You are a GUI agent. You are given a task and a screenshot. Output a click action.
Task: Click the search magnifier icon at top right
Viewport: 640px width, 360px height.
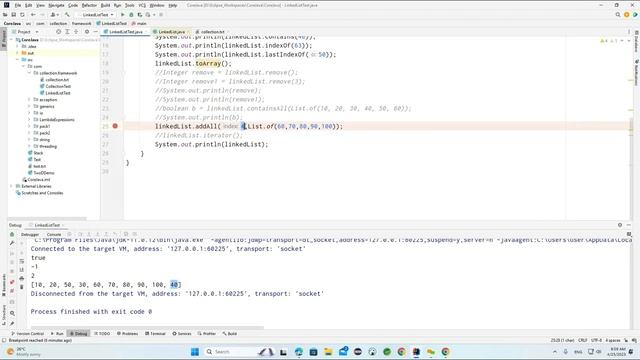point(618,15)
